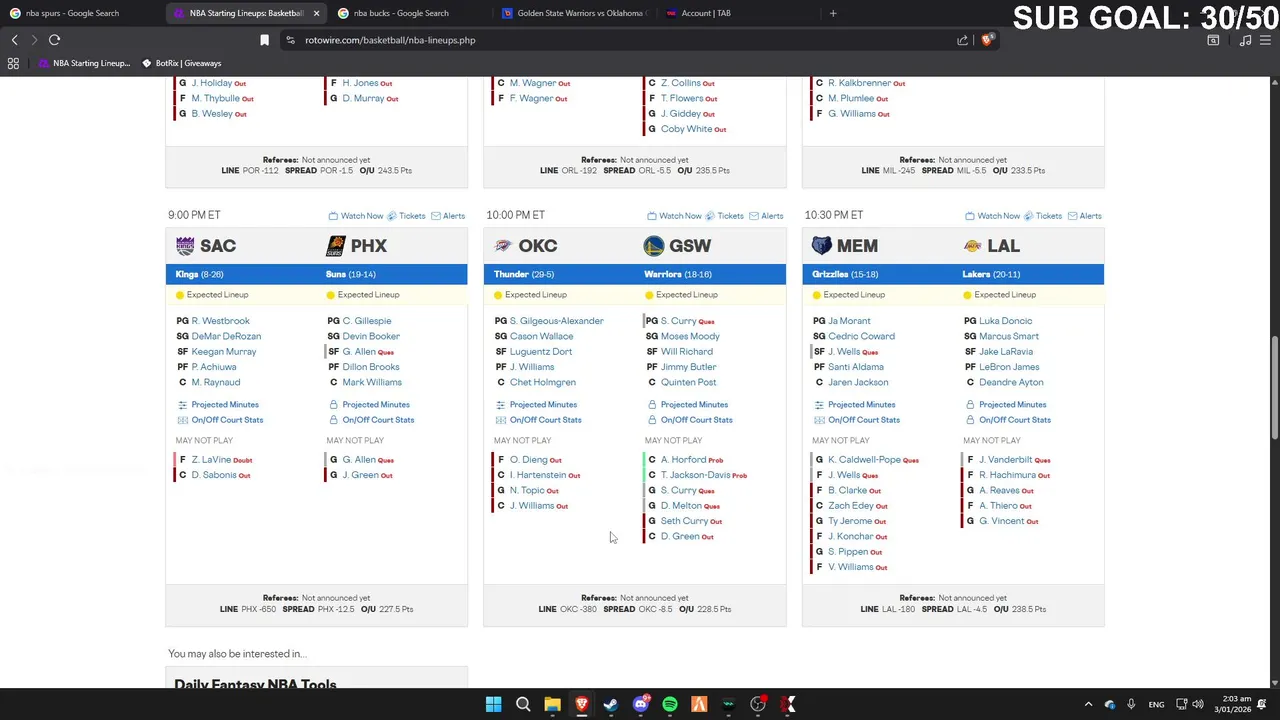Viewport: 1280px width, 720px height.
Task: Switch to nba bucks Google Search tab
Action: click(x=400, y=13)
